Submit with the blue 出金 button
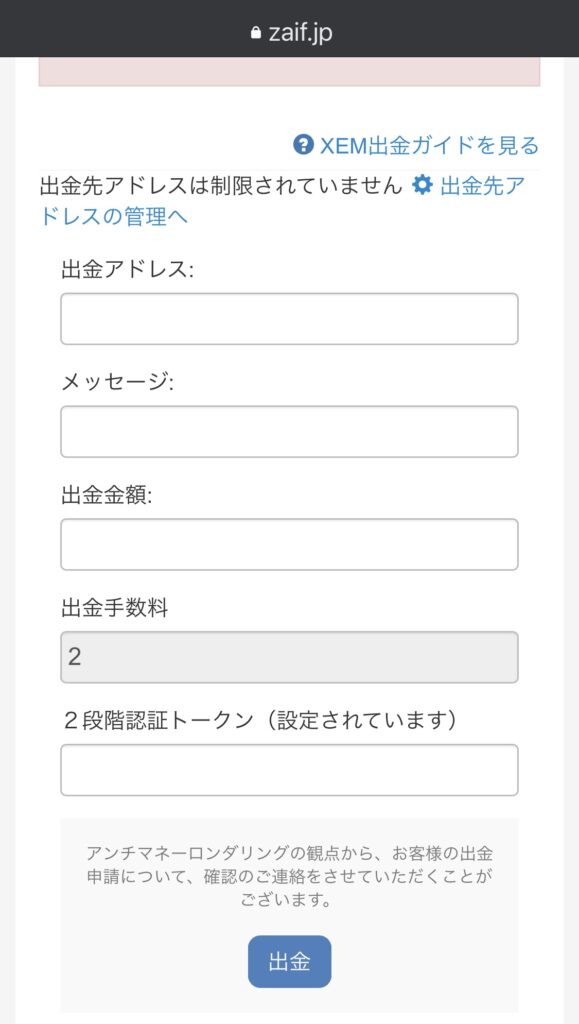Viewport: 579px width, 1024px height. (289, 961)
